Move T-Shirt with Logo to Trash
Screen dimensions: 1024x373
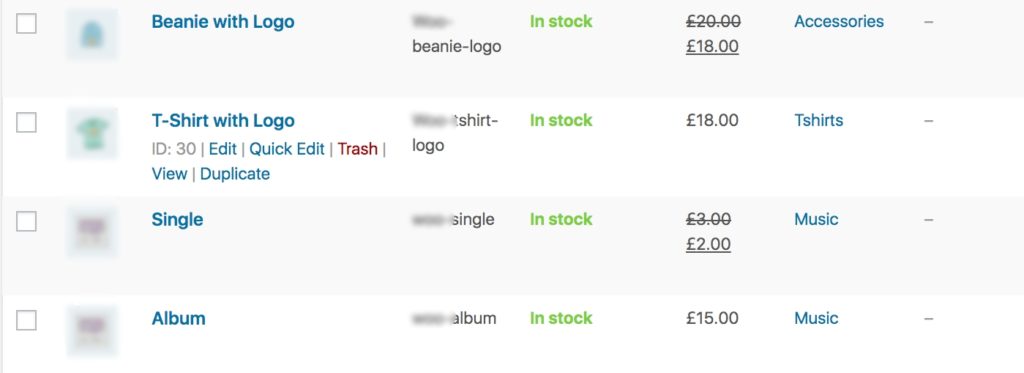click(x=357, y=149)
